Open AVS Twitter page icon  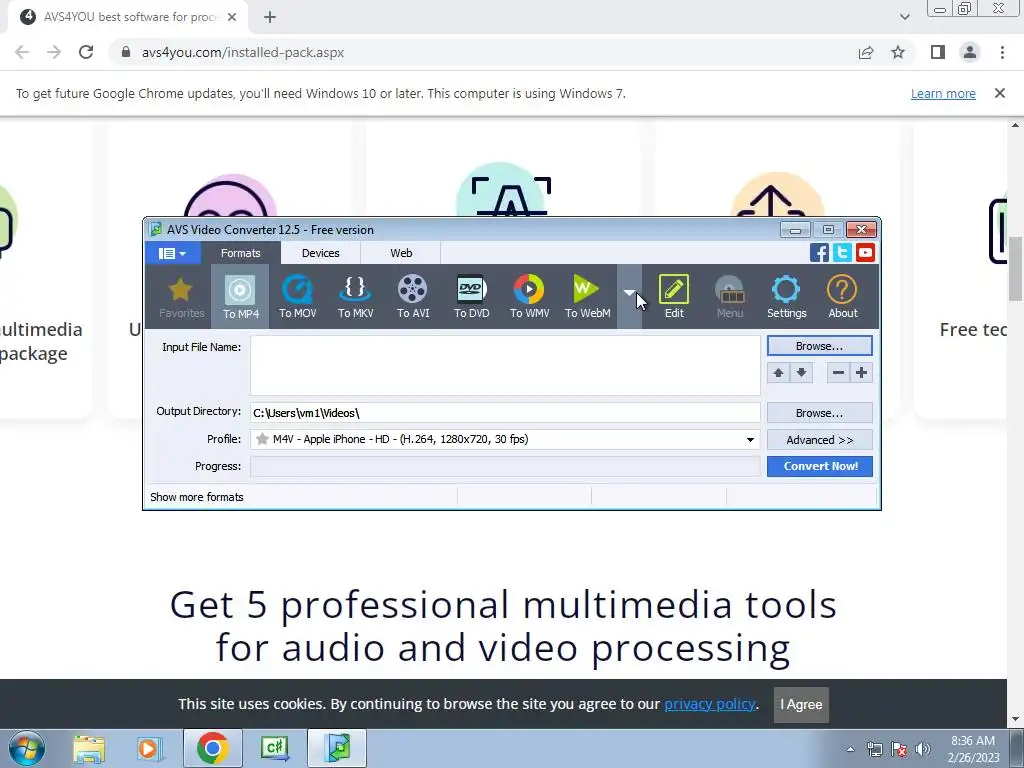[x=842, y=253]
